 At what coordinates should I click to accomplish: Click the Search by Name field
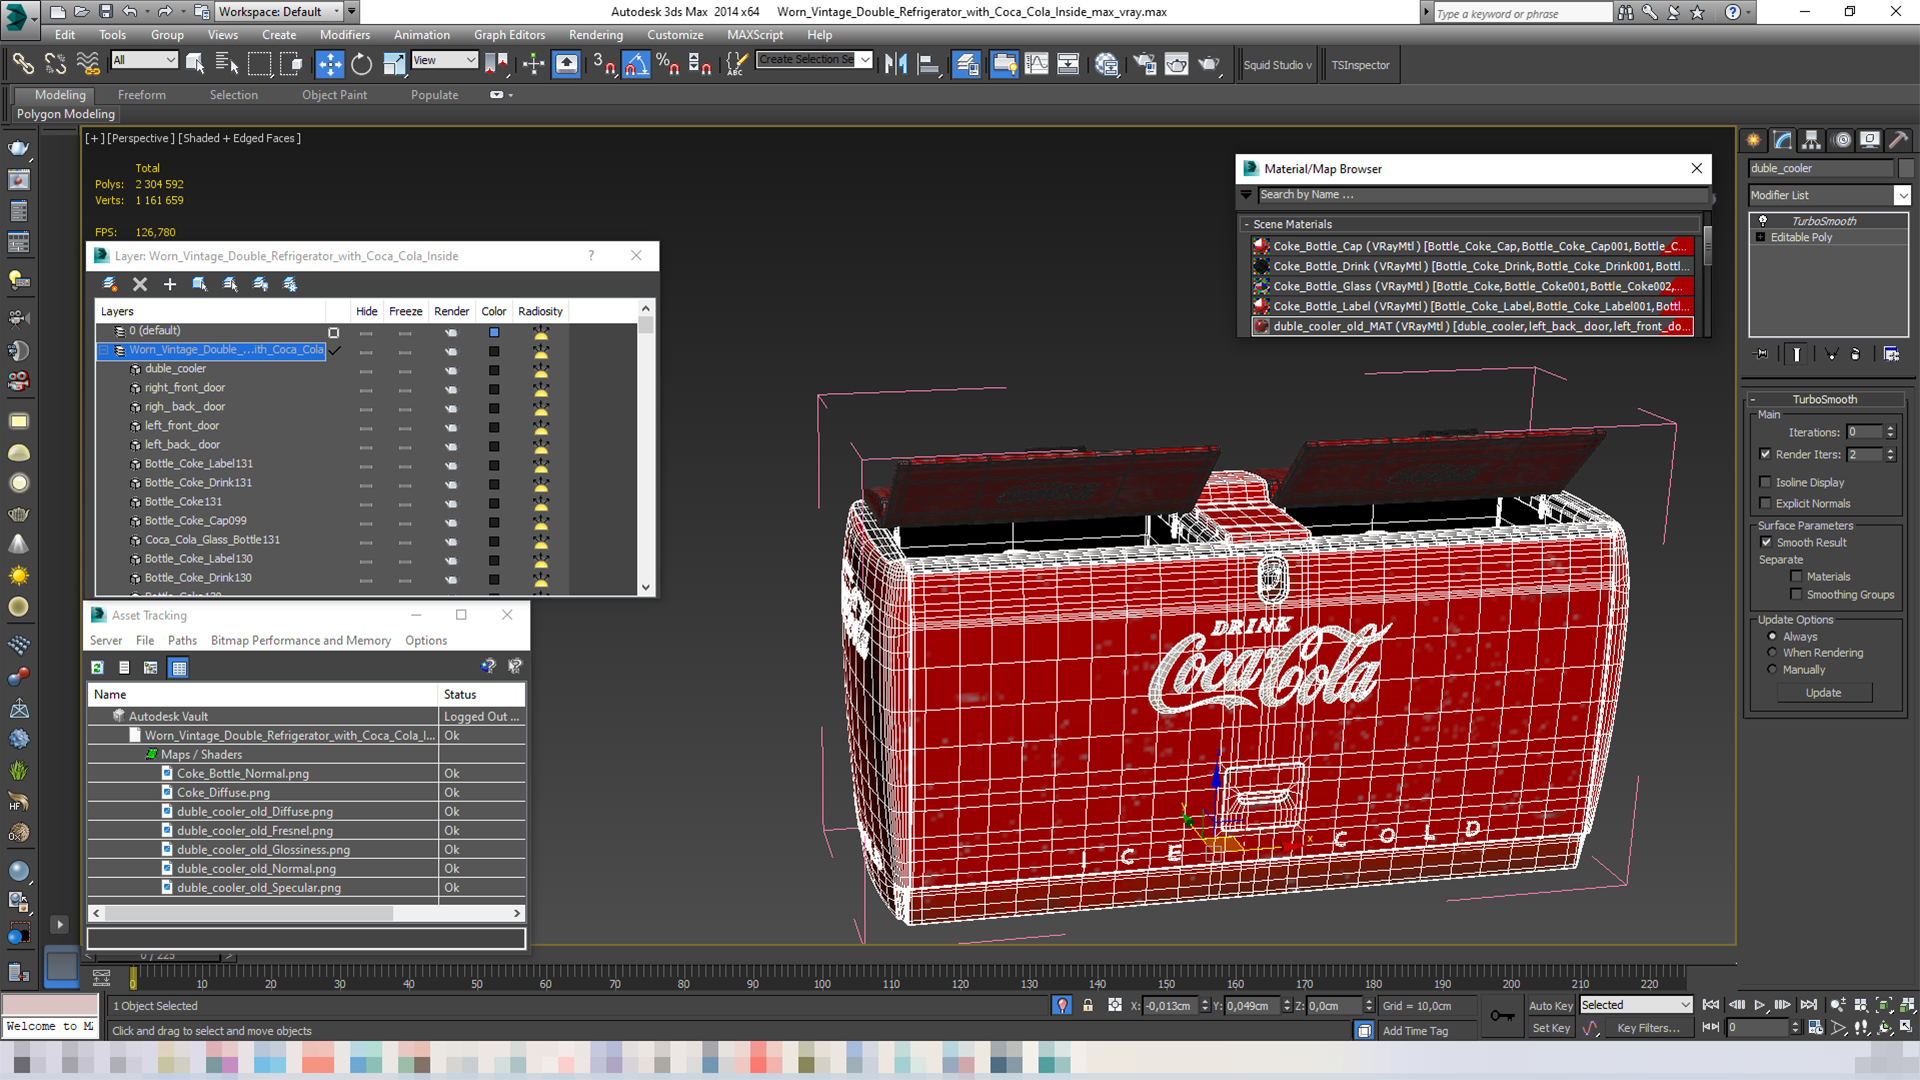pos(1481,195)
